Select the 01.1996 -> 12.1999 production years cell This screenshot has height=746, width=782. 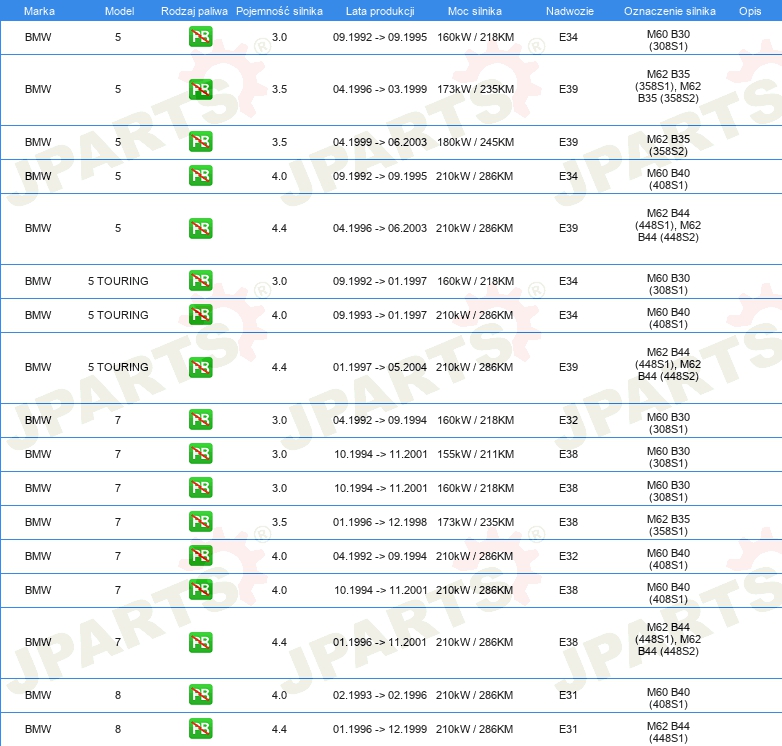pyautogui.click(x=380, y=729)
